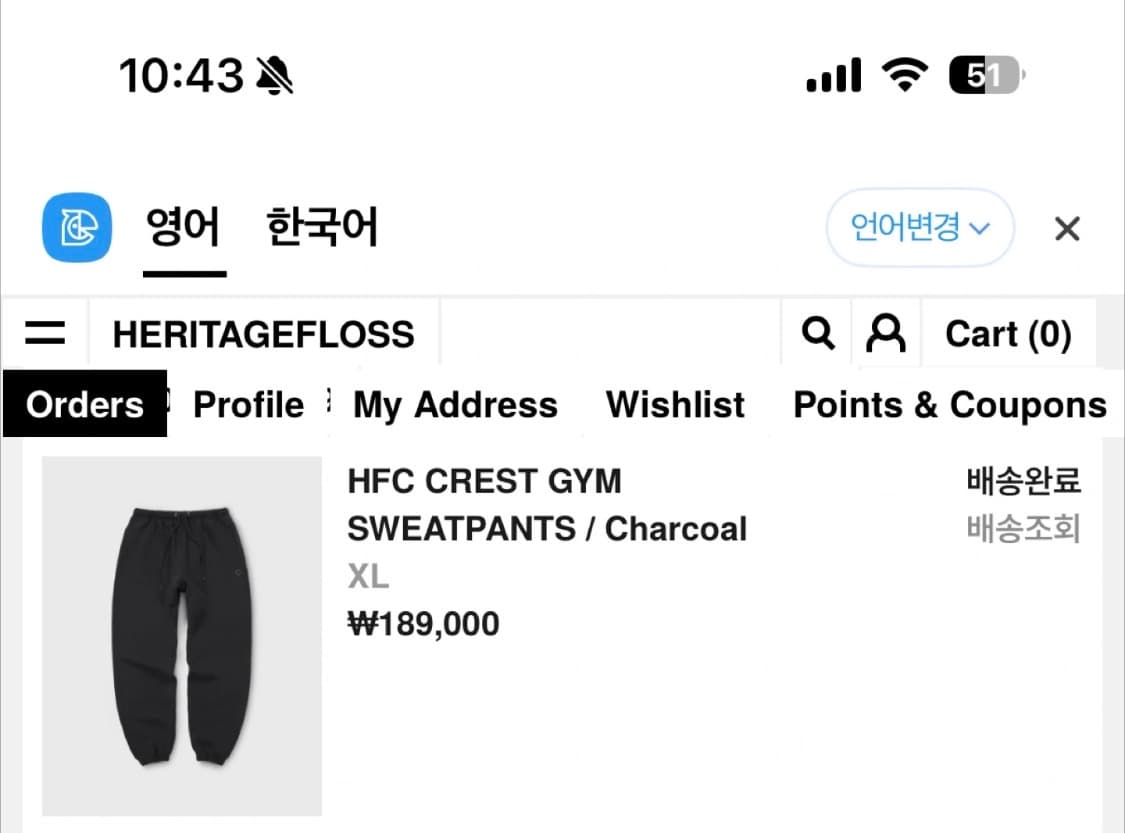Expand the 언어변경 language dropdown
1125x833 pixels.
click(919, 228)
